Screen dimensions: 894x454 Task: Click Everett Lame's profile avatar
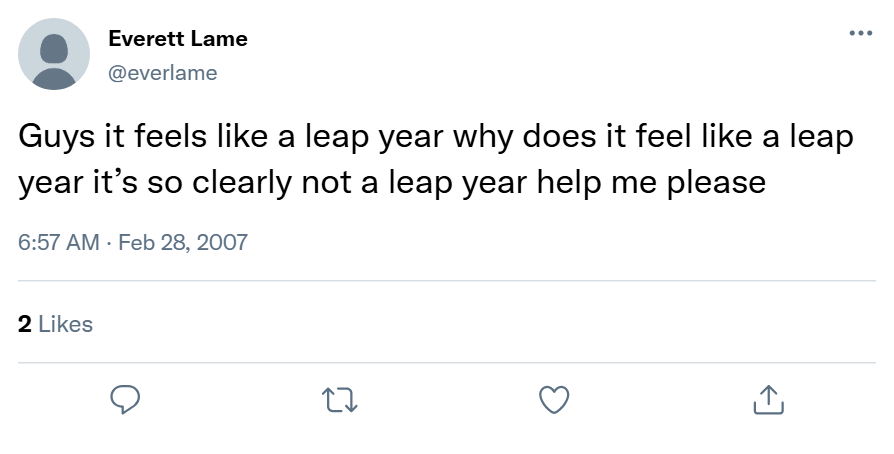pos(54,54)
